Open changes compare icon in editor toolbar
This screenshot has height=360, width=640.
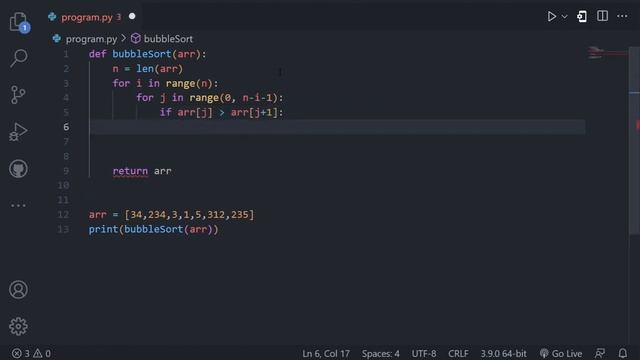[x=582, y=16]
